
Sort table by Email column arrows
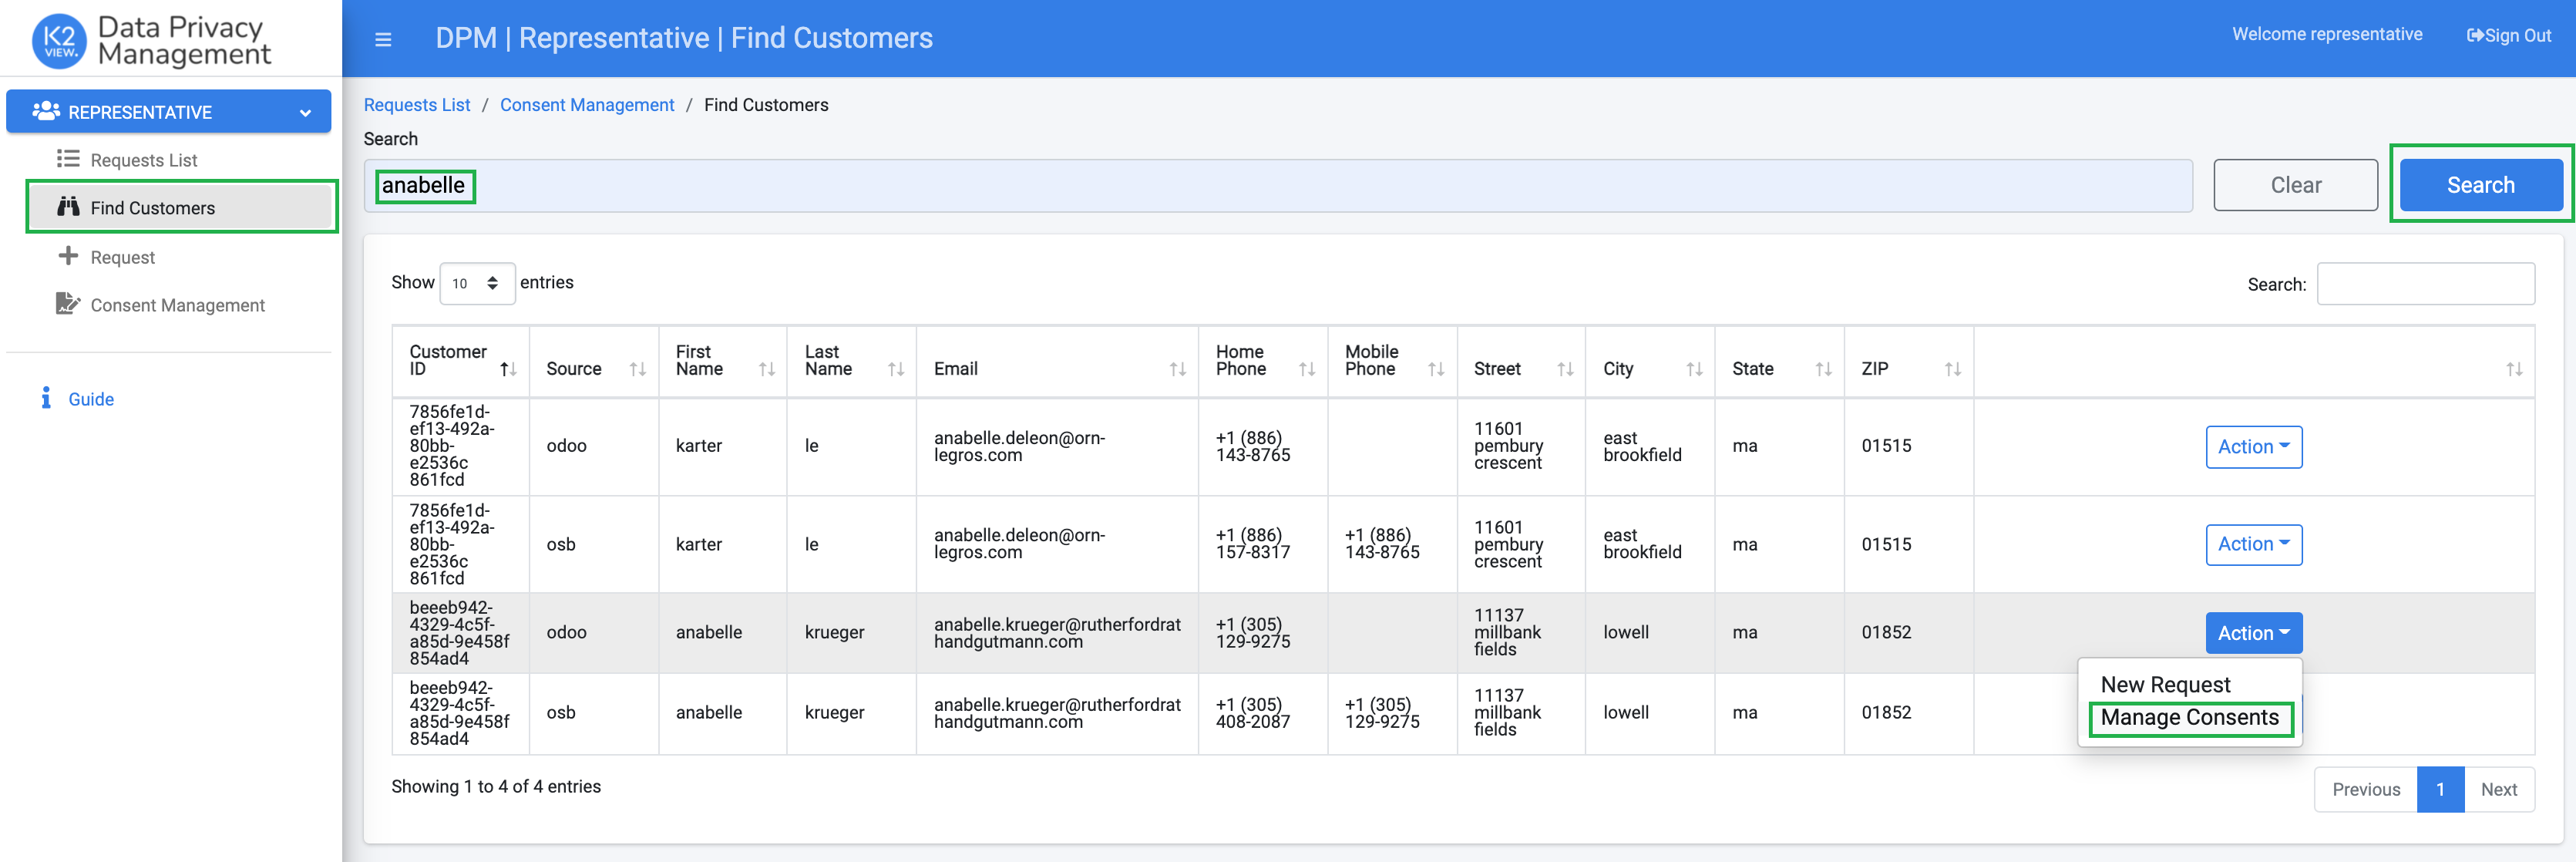1177,369
